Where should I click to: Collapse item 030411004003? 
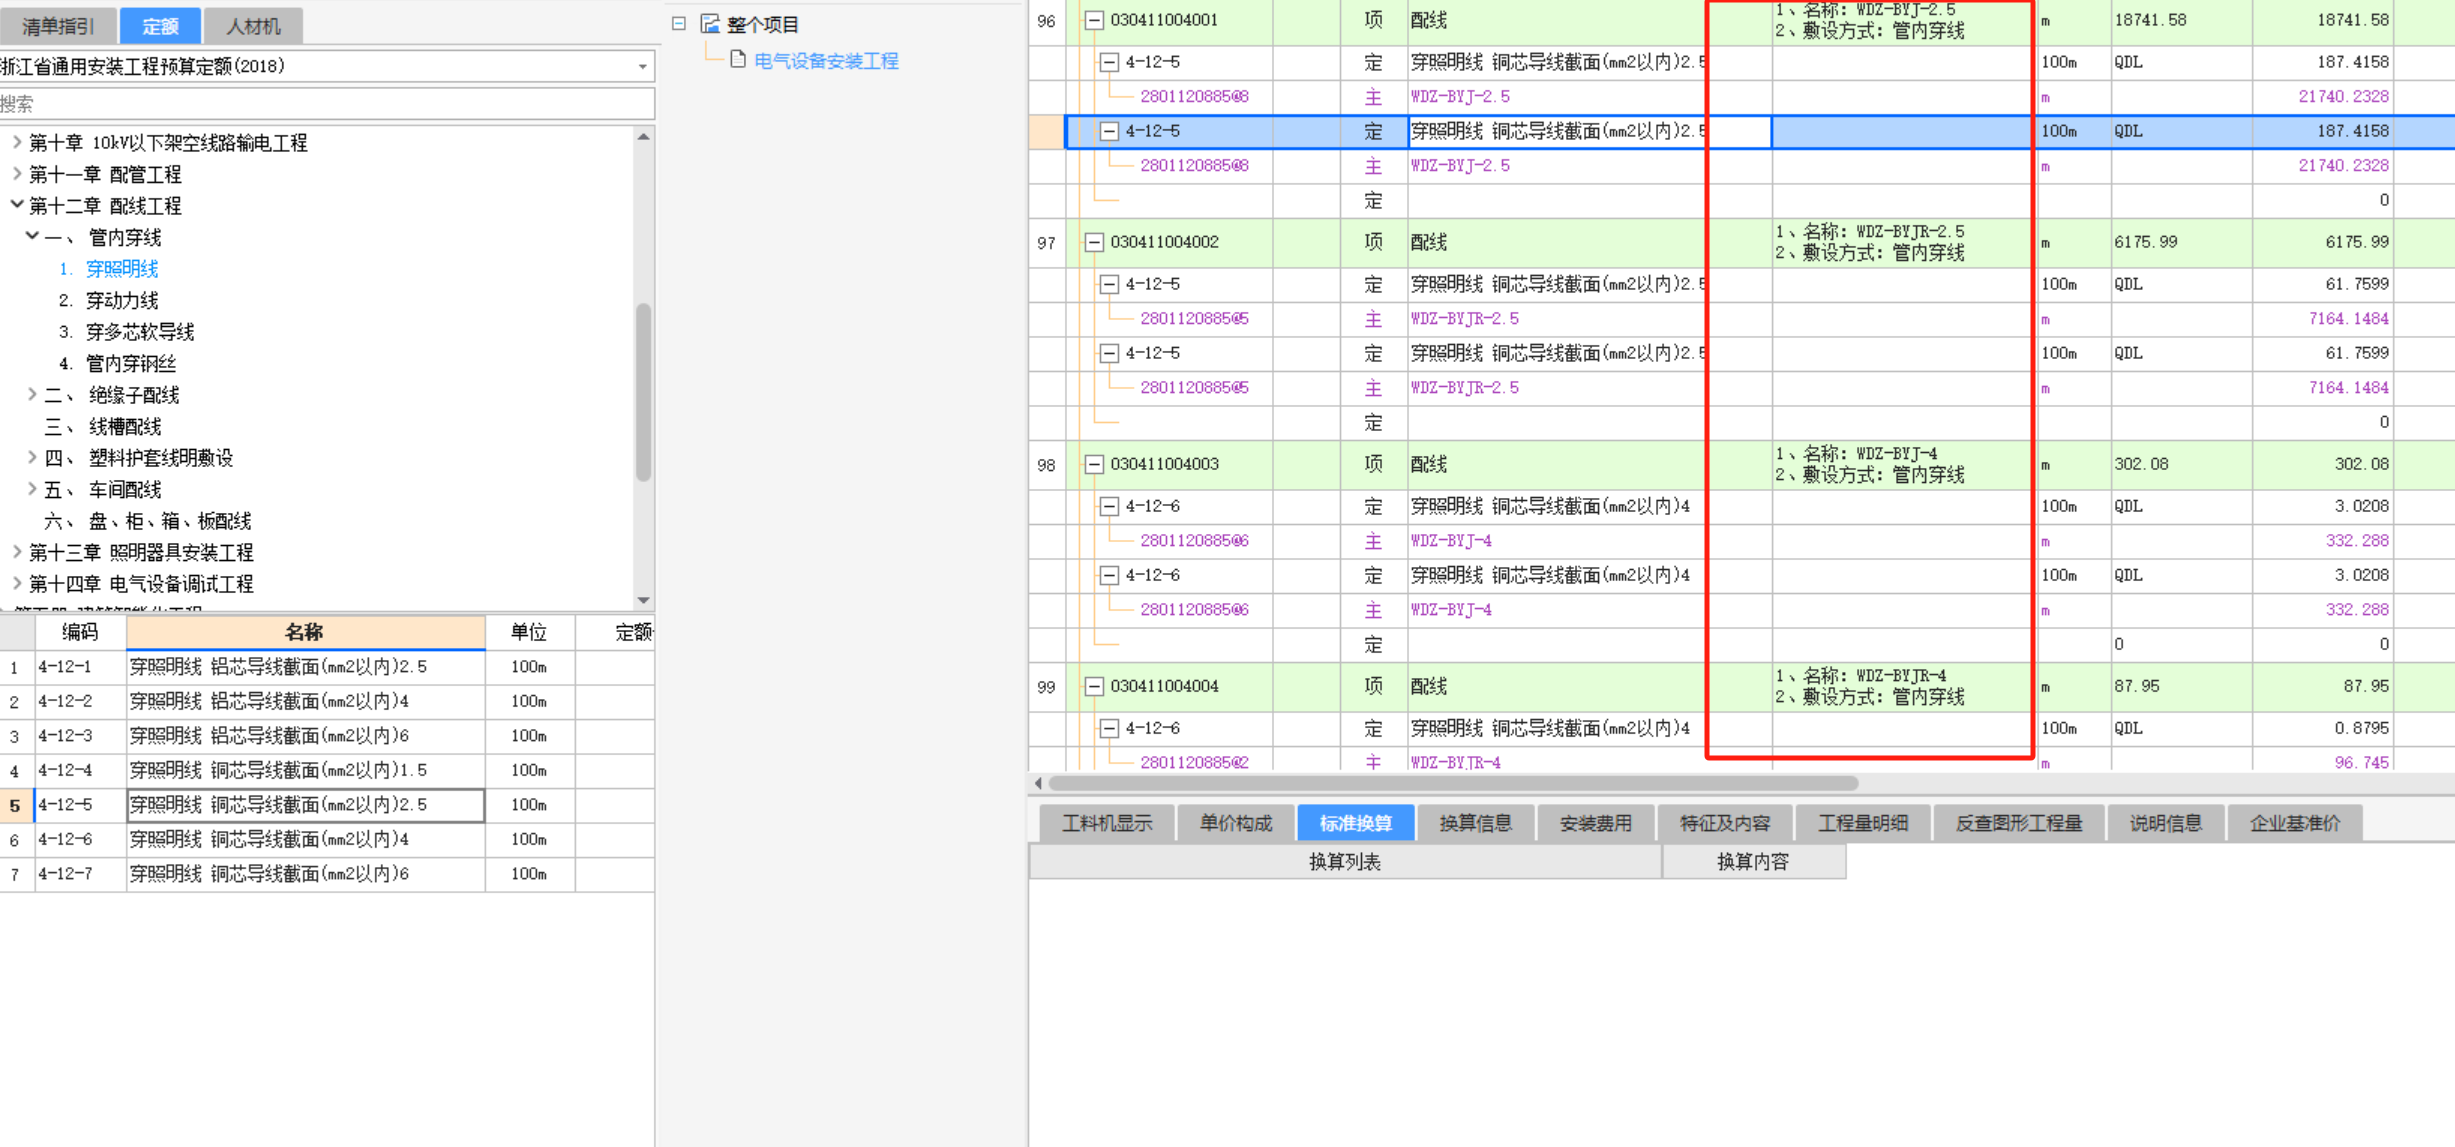pyautogui.click(x=1094, y=464)
